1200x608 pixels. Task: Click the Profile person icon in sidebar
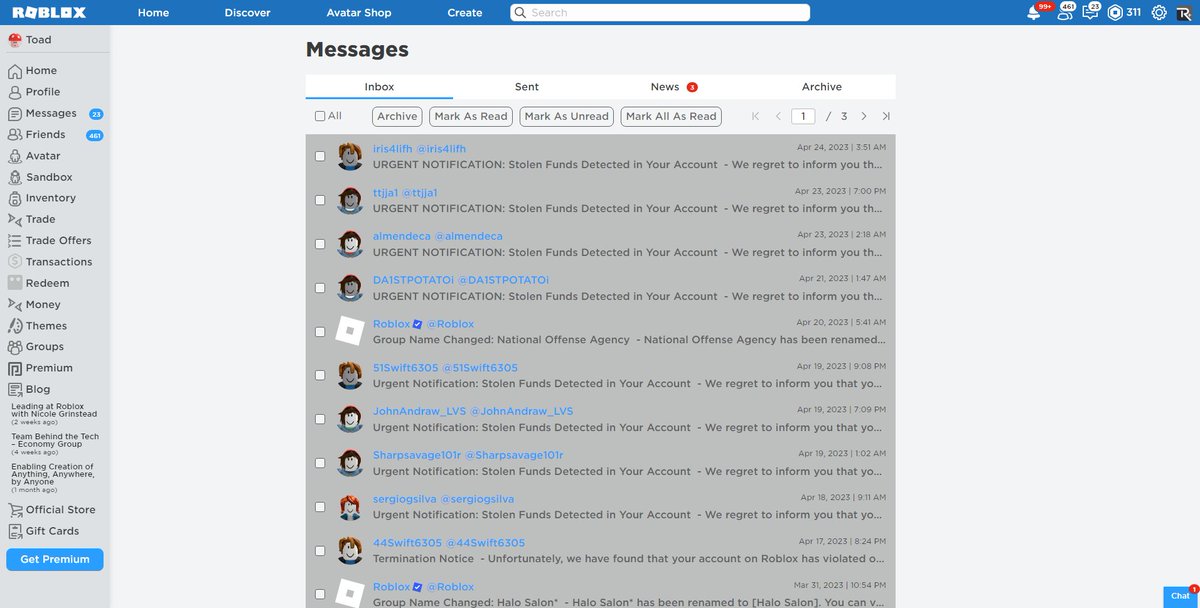pyautogui.click(x=15, y=92)
